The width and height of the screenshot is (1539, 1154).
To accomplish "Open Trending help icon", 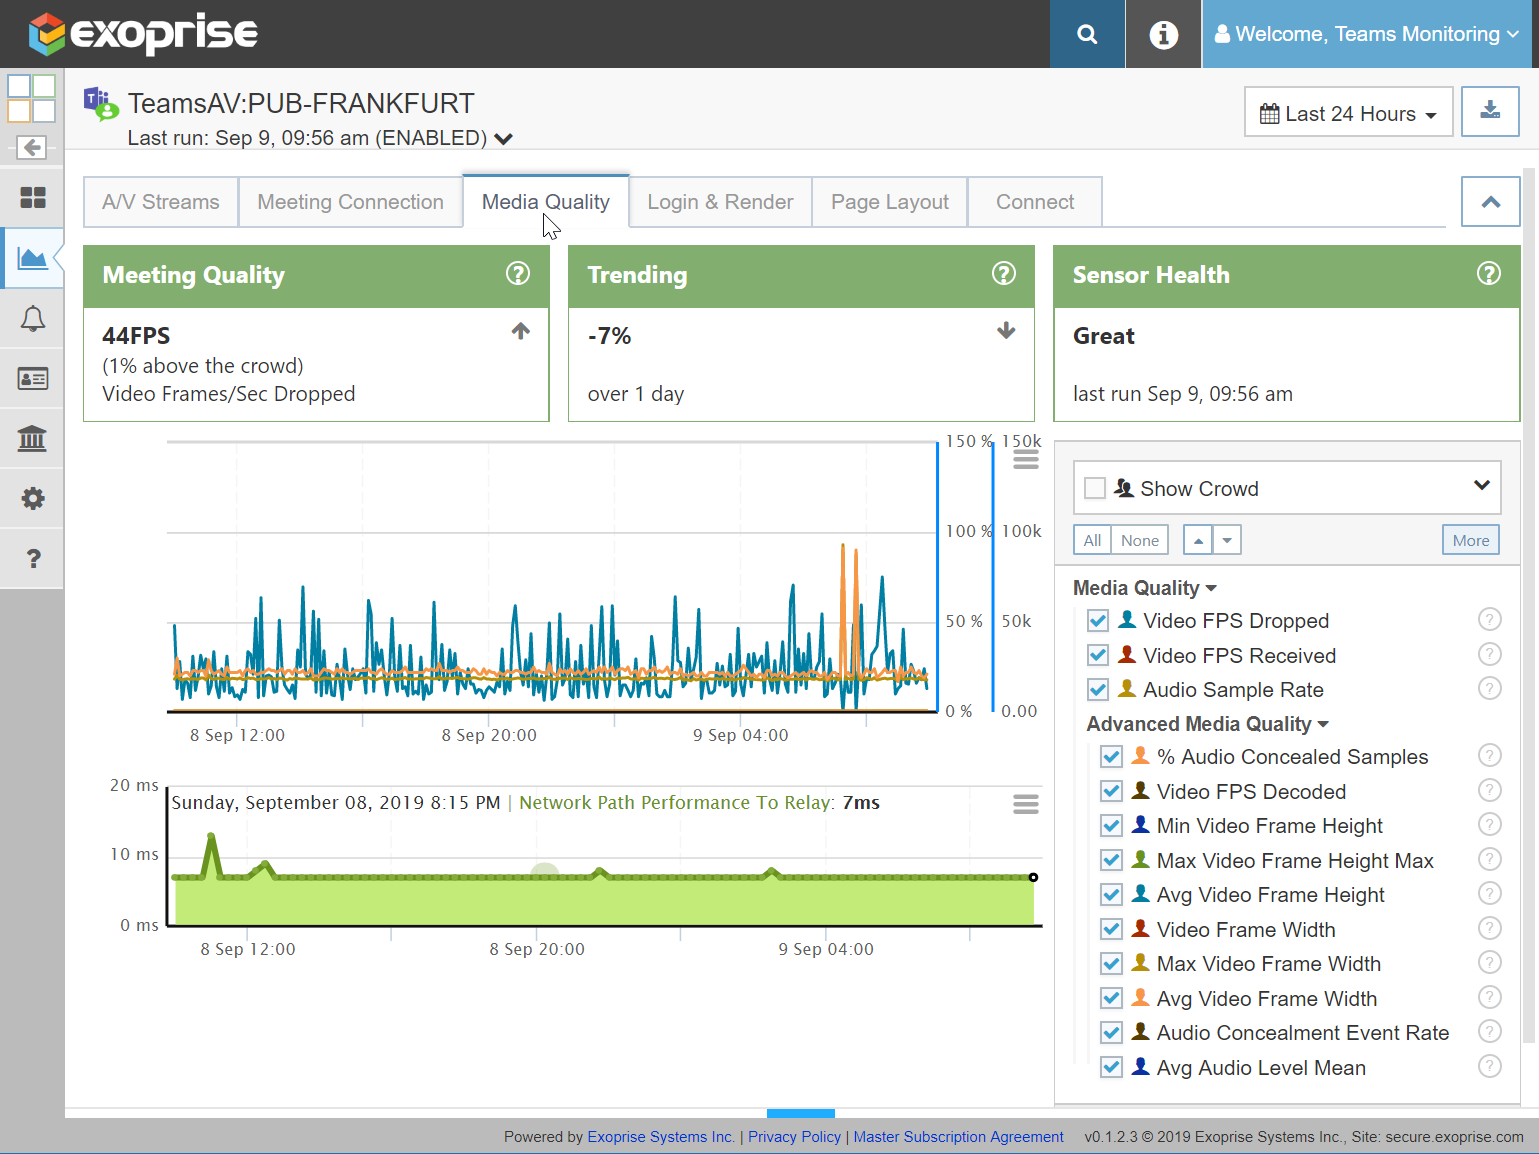I will (1003, 273).
